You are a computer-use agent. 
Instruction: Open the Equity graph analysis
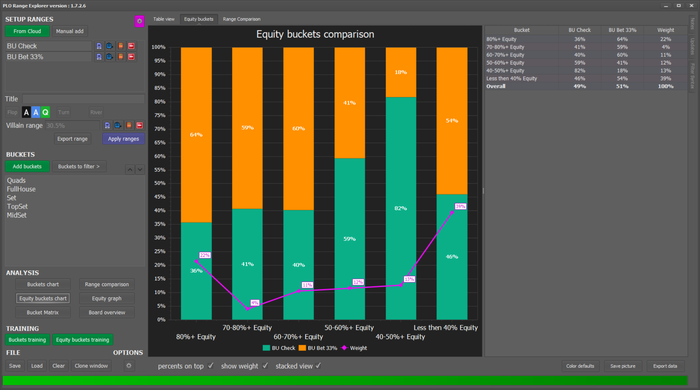107,299
